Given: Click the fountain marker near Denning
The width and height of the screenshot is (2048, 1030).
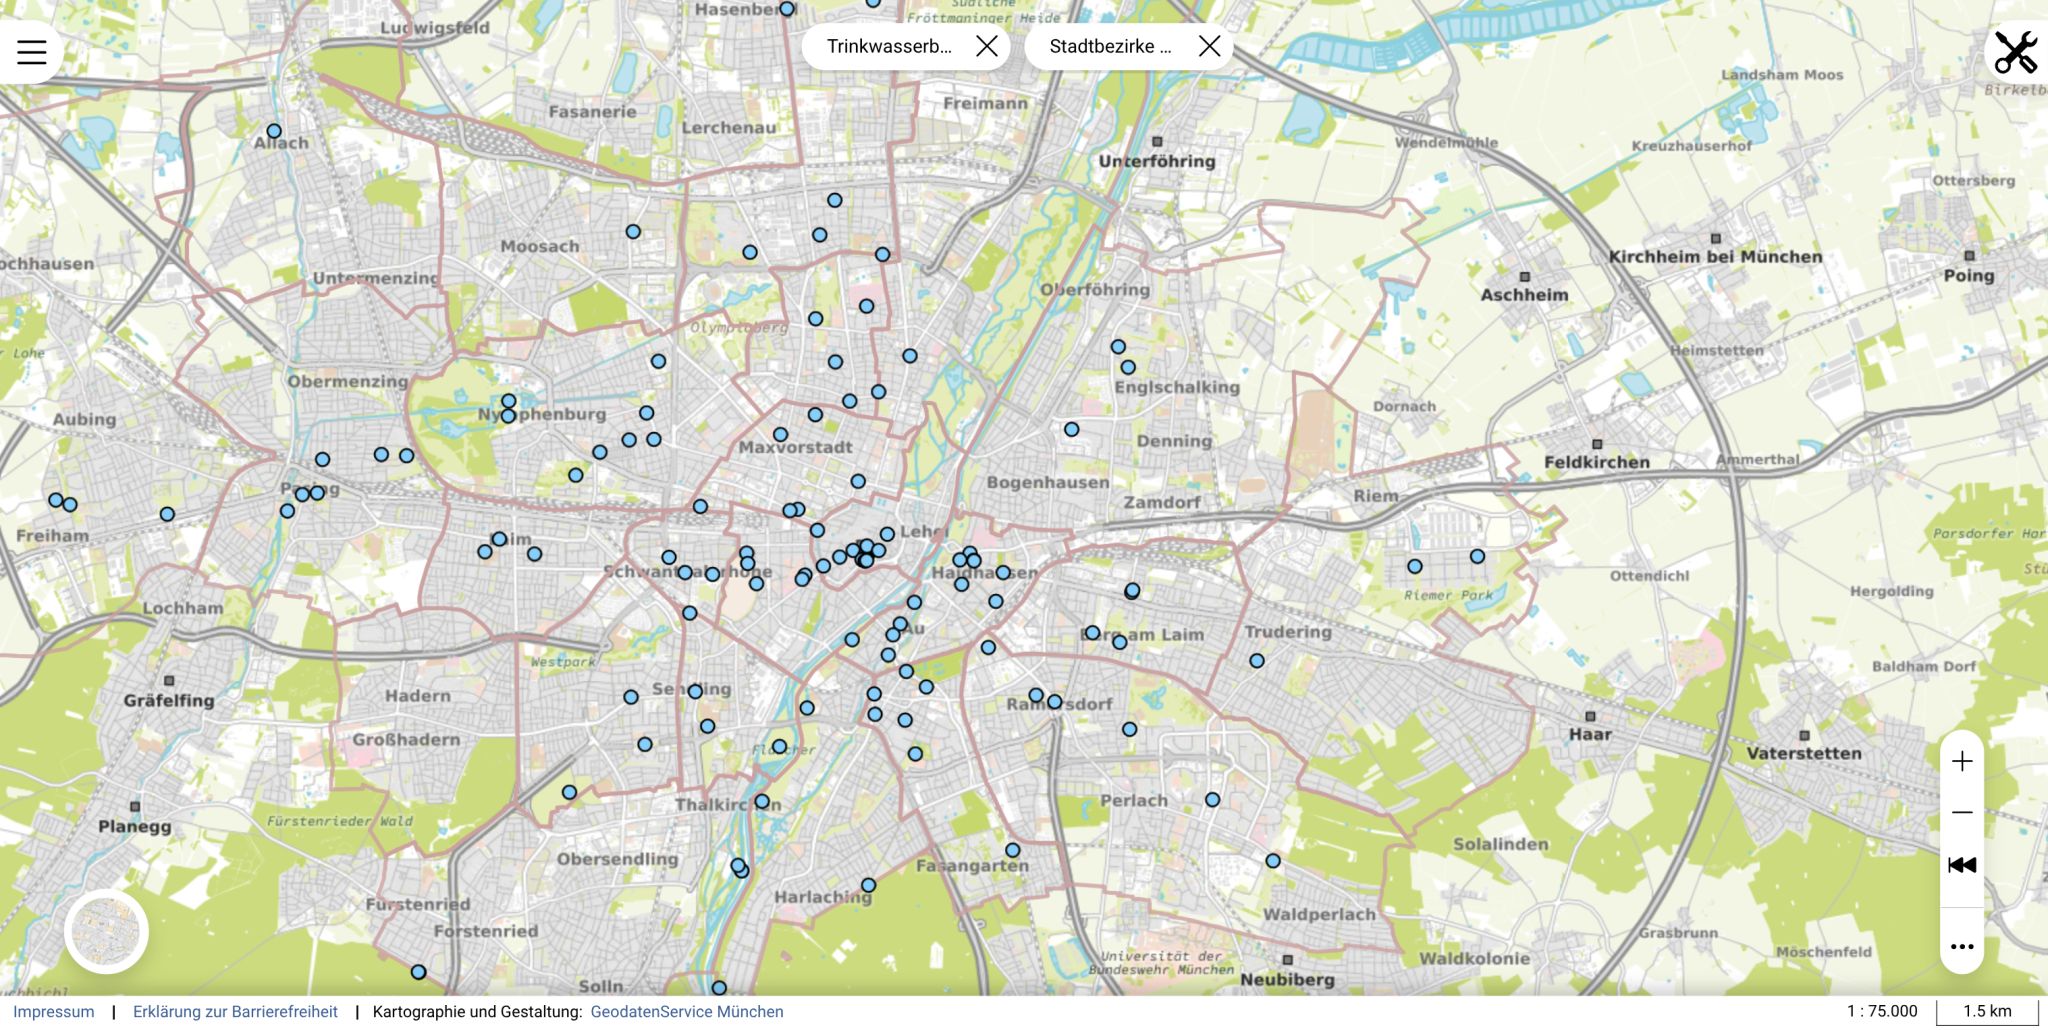Looking at the screenshot, I should point(1071,429).
